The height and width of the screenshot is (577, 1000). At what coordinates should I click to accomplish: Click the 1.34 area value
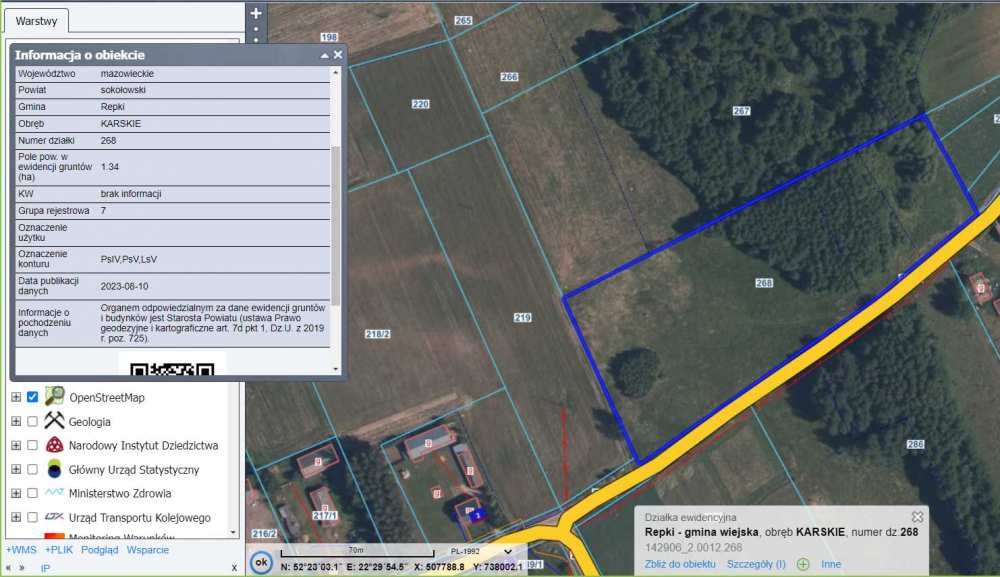110,166
